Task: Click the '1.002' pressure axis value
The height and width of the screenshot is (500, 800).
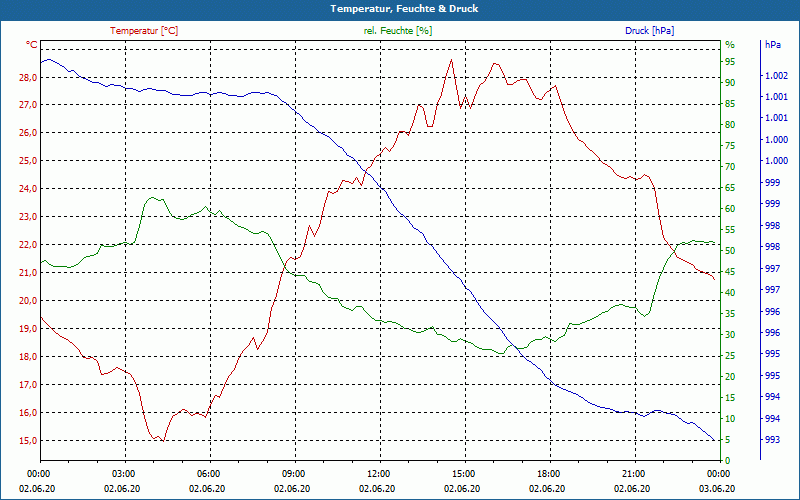Action: pyautogui.click(x=776, y=76)
